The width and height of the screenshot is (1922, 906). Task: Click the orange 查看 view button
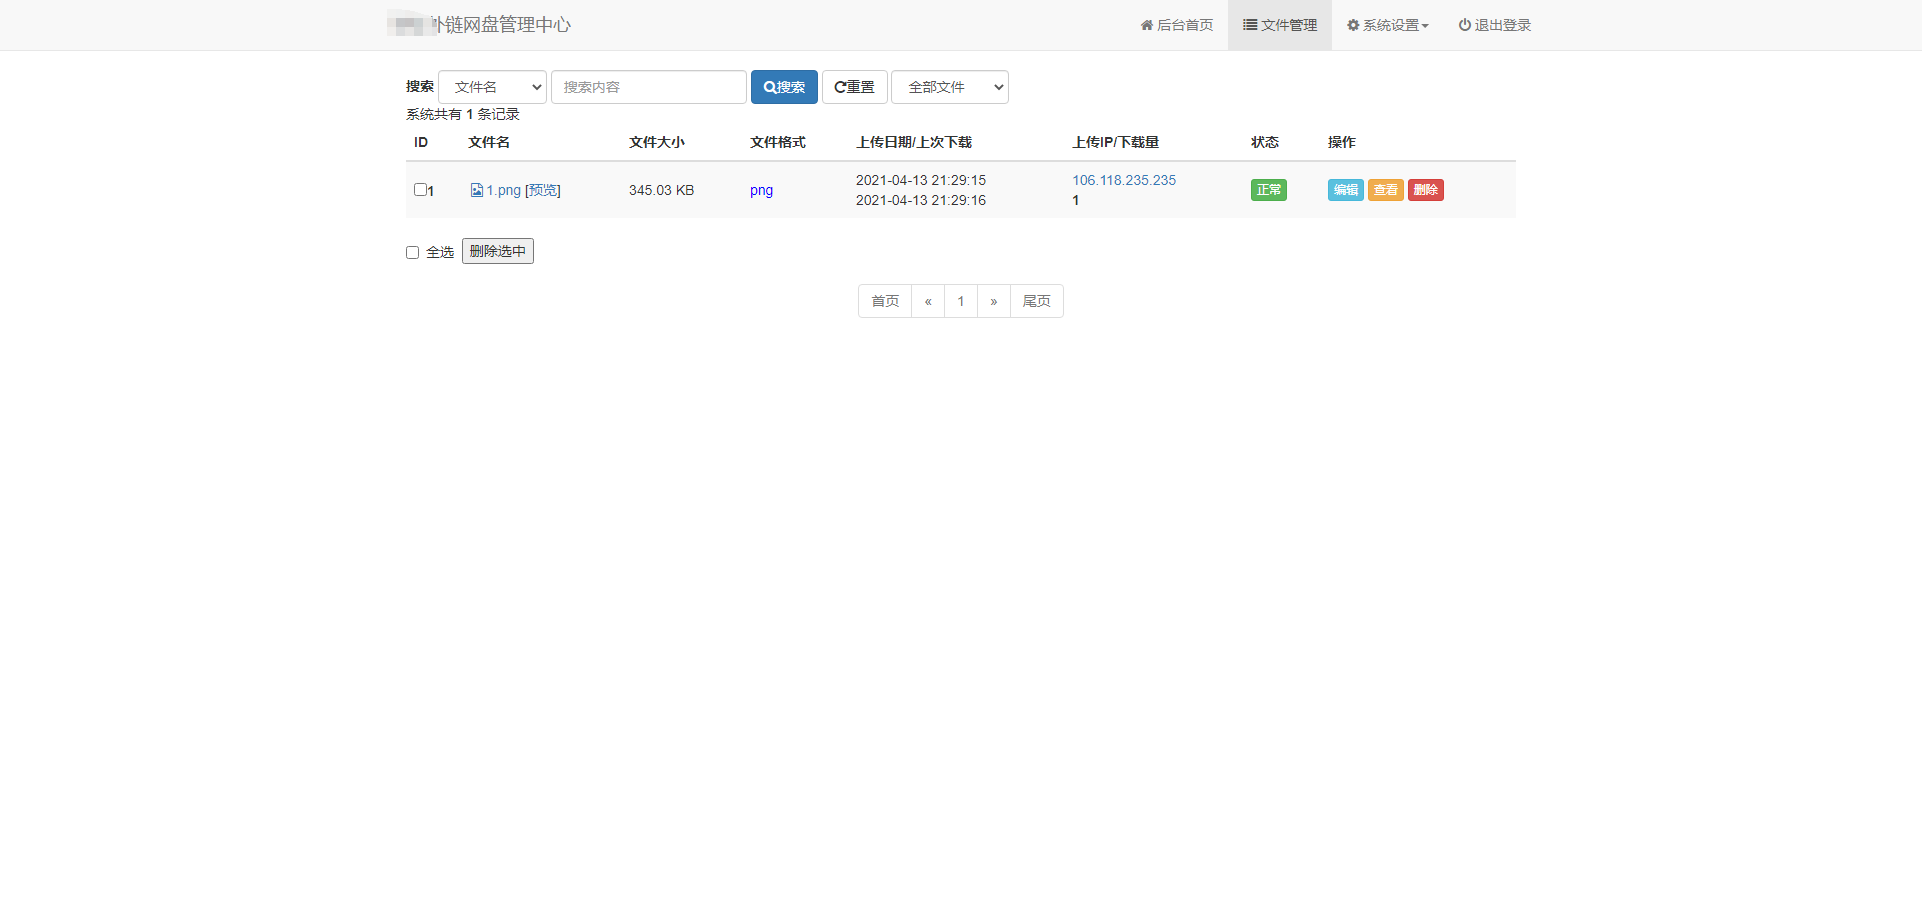point(1385,190)
